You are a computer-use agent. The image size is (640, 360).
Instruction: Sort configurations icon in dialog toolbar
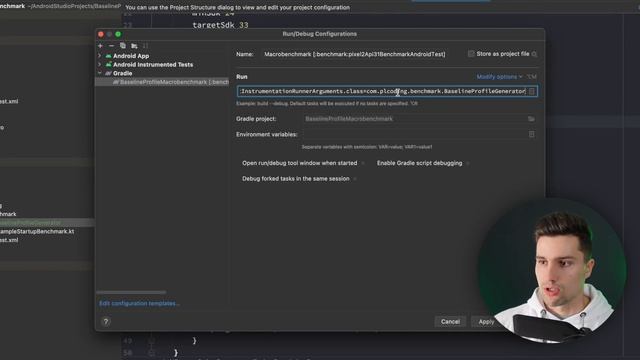click(x=145, y=46)
